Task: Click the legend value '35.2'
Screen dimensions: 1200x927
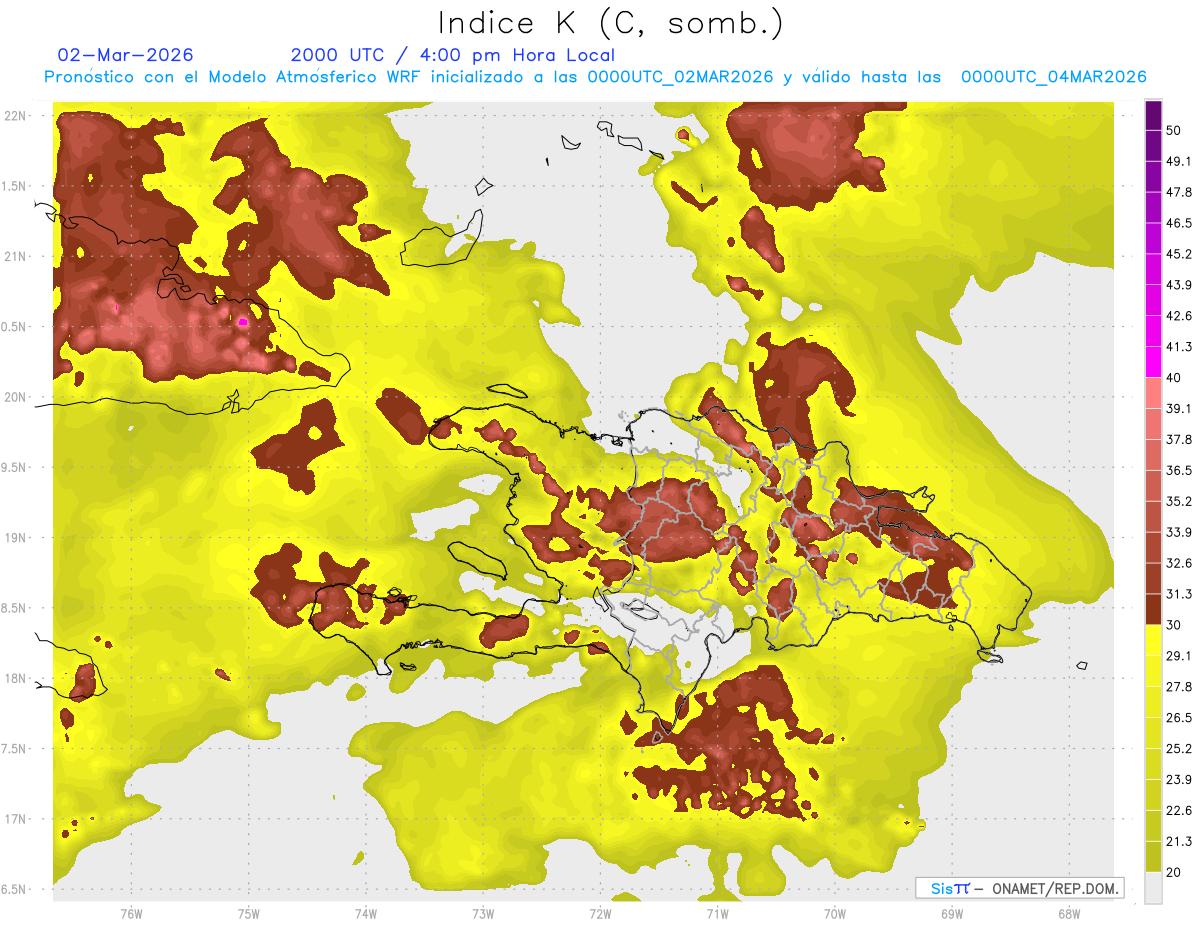Action: point(1179,502)
